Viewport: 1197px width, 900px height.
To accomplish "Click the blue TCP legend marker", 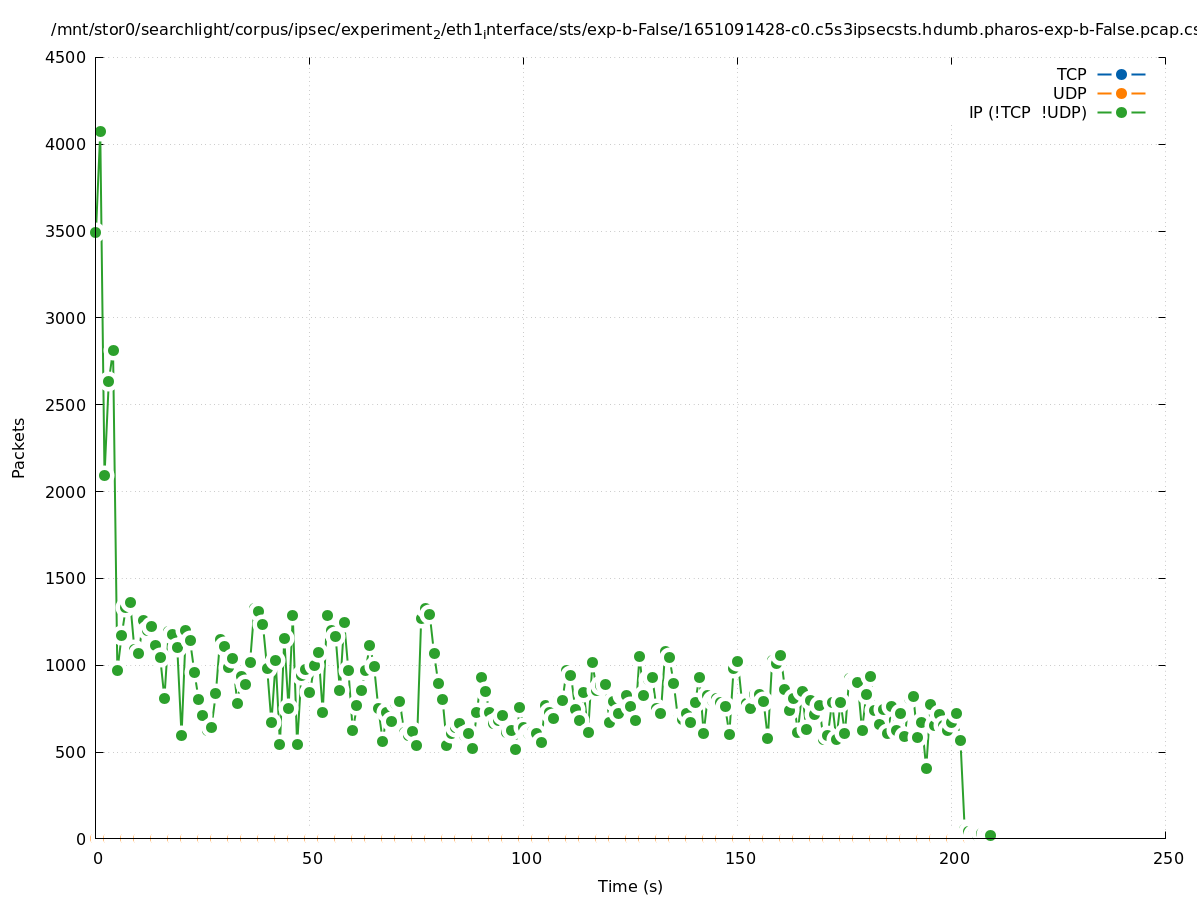I will click(x=1121, y=75).
